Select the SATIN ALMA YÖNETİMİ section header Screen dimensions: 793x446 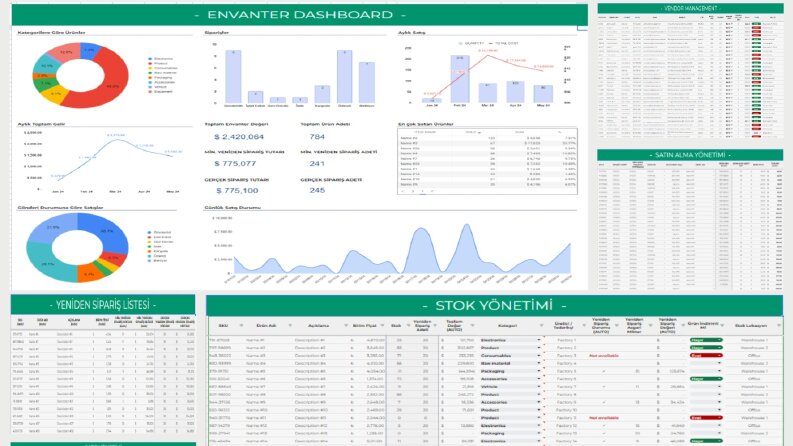pyautogui.click(x=690, y=155)
